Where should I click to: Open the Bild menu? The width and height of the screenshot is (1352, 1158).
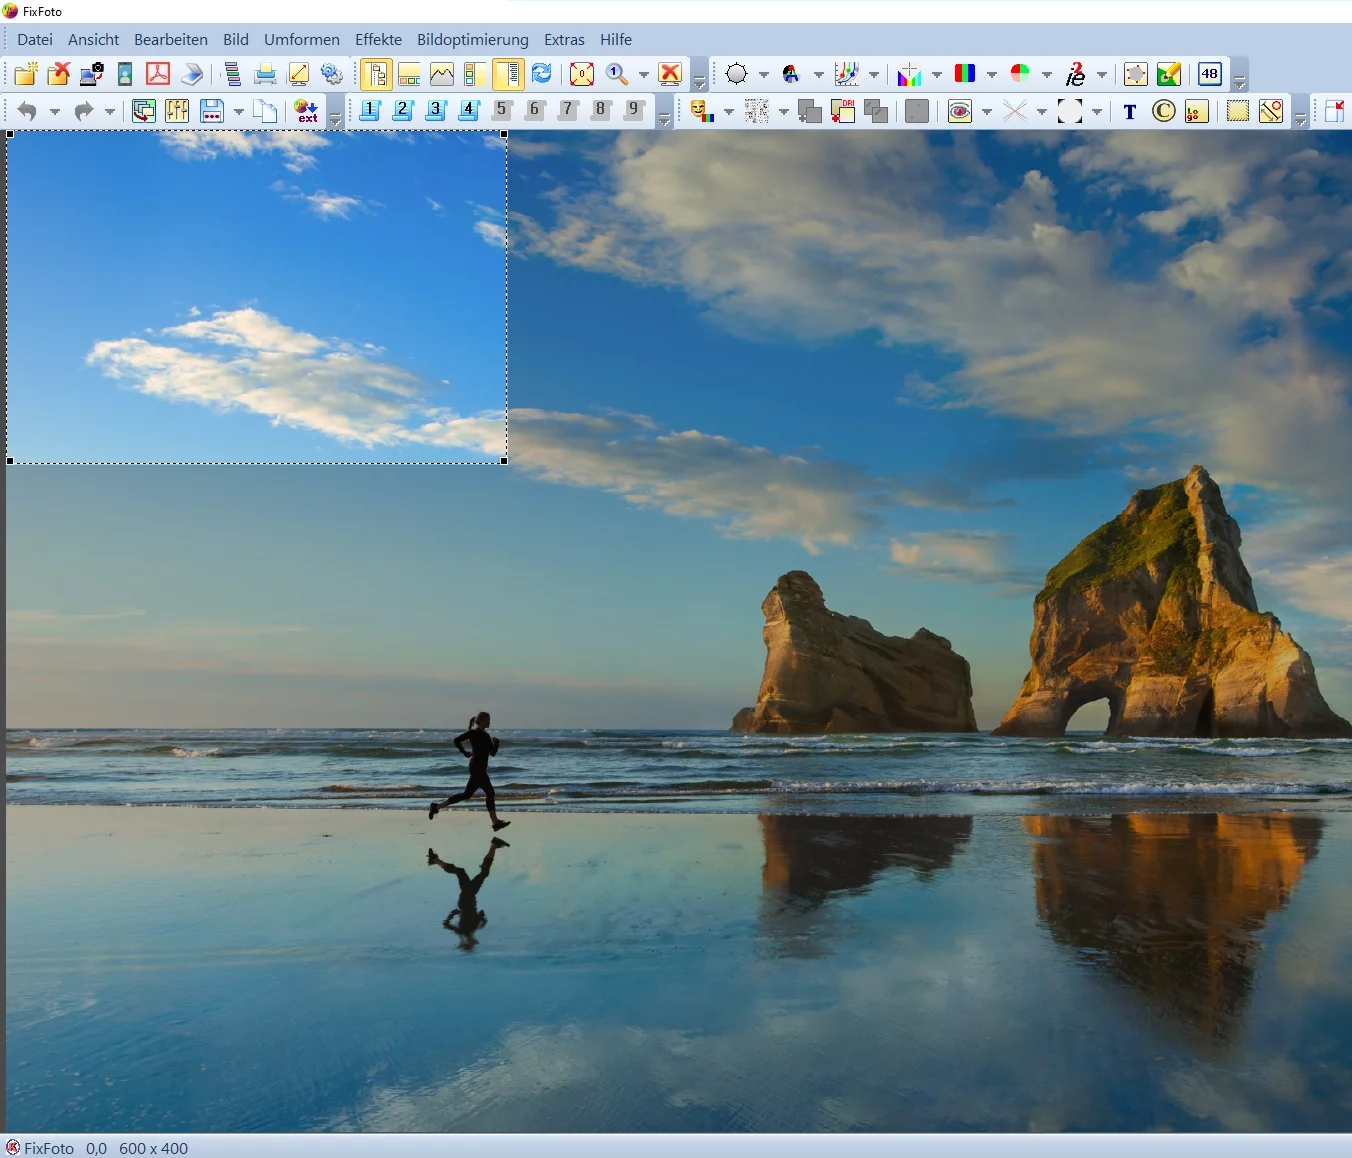[236, 40]
